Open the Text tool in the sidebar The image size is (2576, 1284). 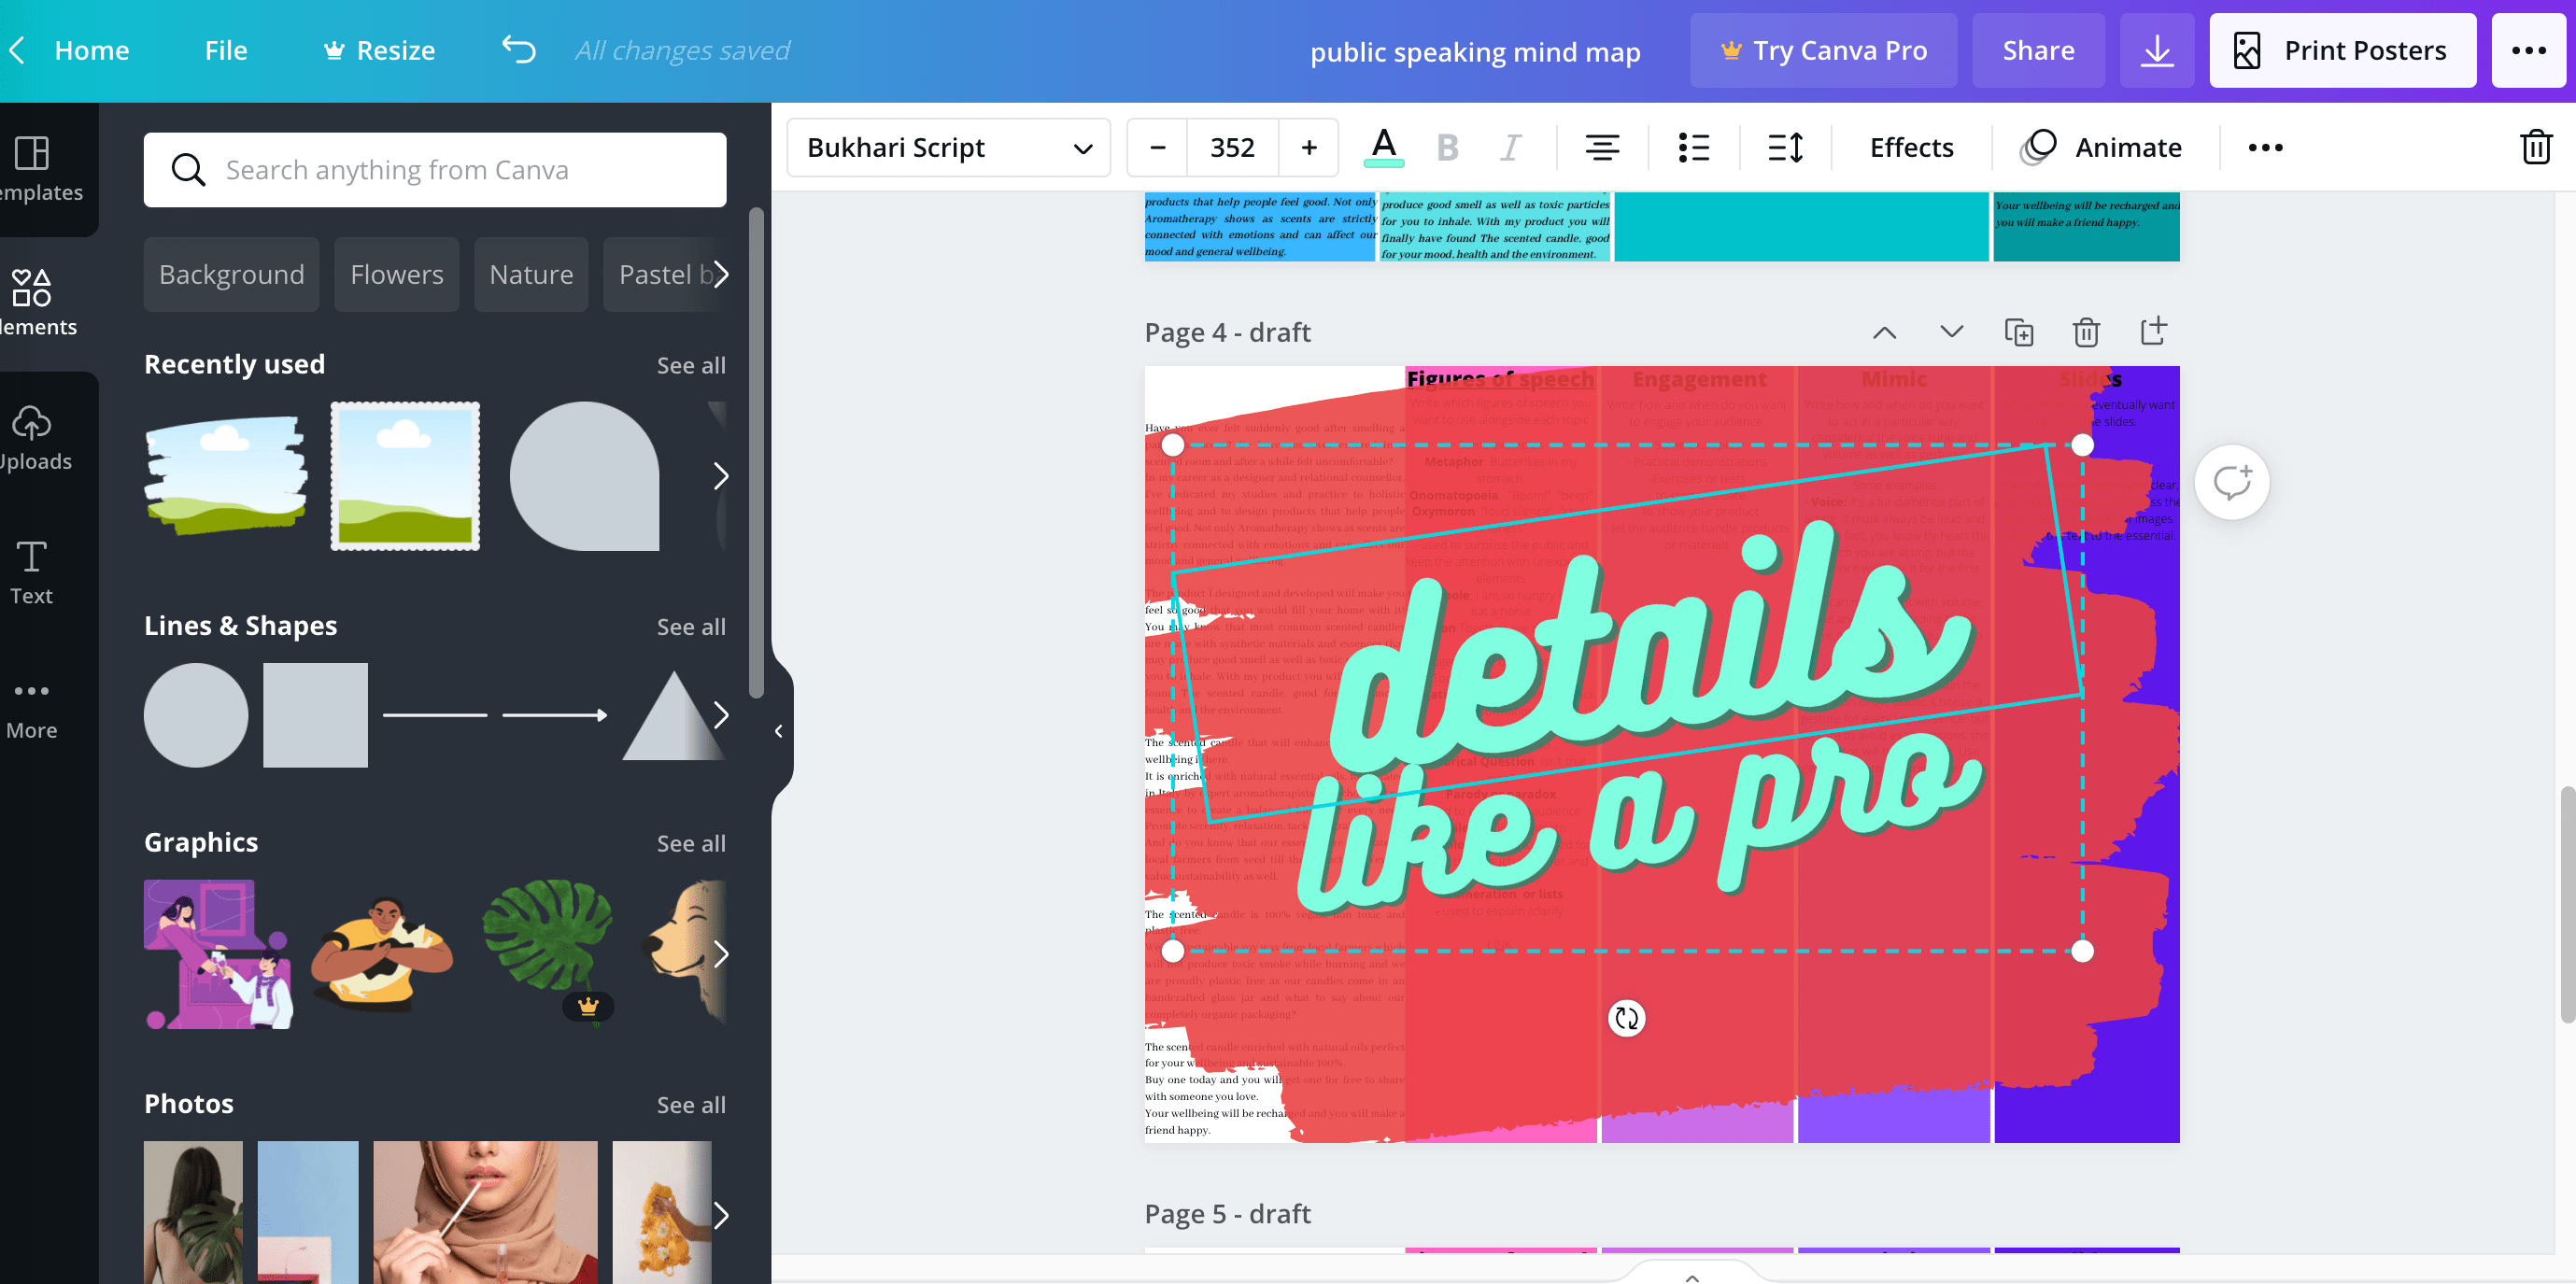click(x=31, y=570)
